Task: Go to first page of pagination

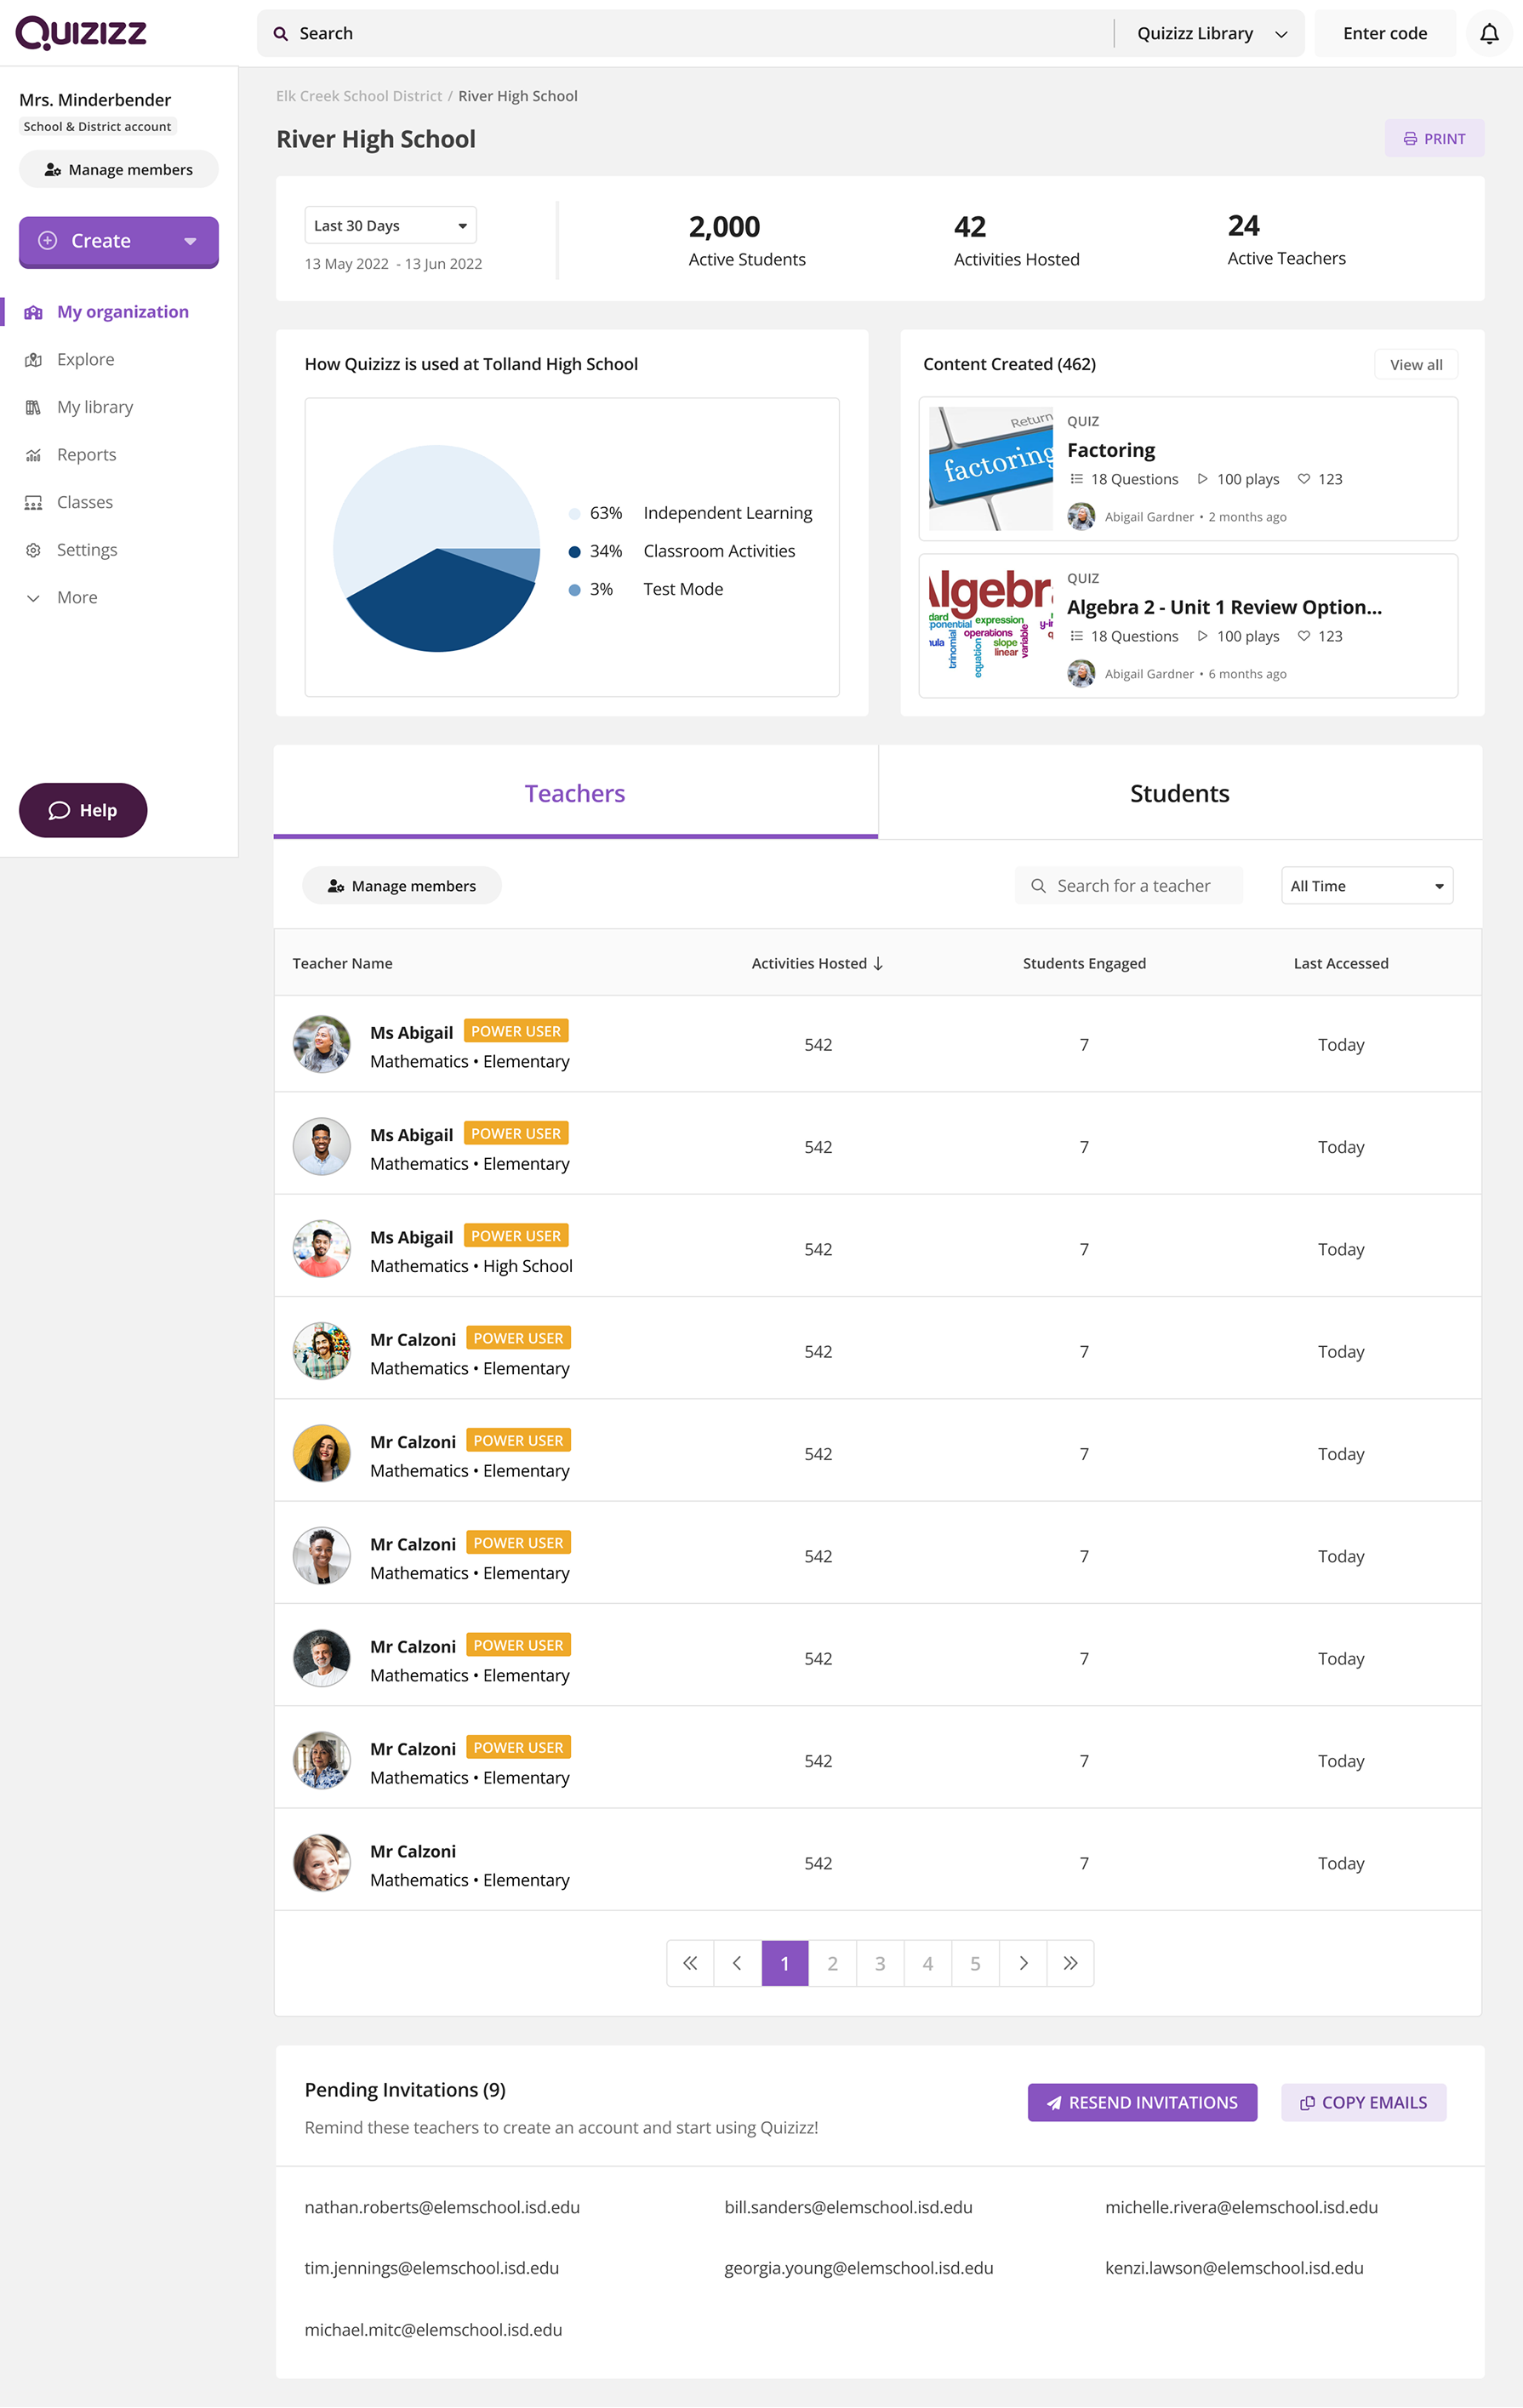Action: pyautogui.click(x=690, y=1963)
